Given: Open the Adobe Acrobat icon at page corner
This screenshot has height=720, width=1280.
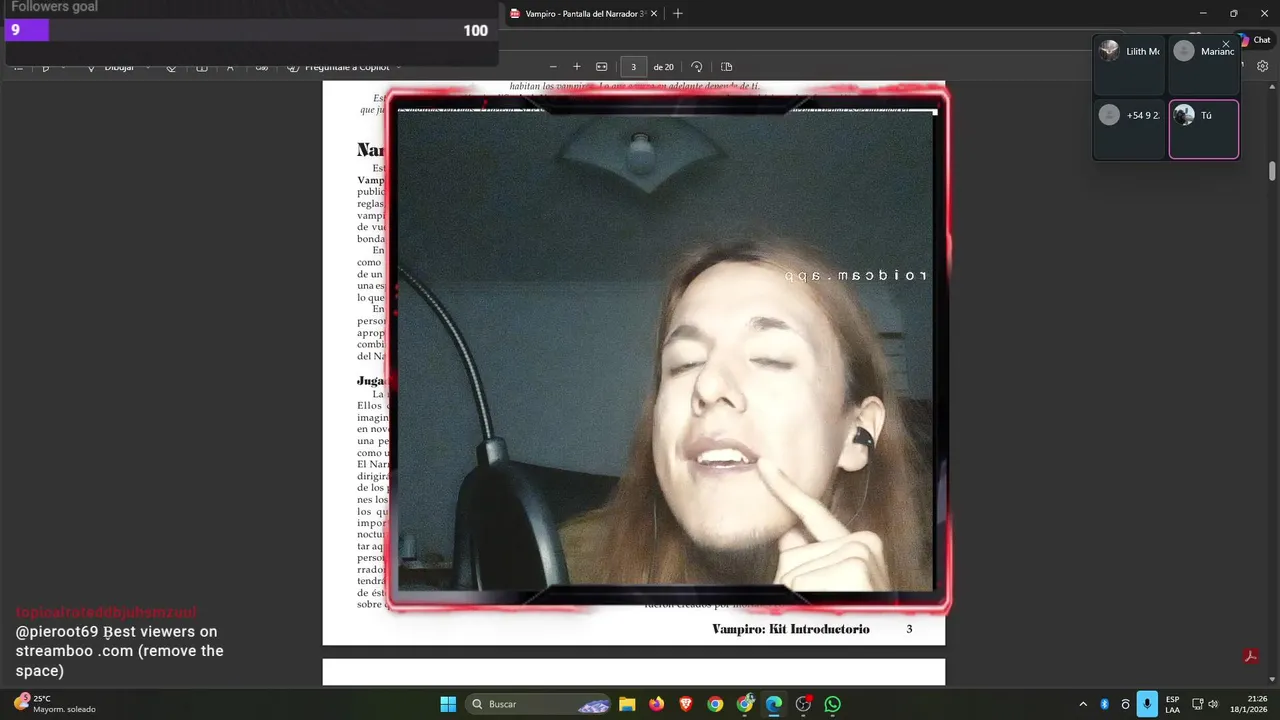Looking at the screenshot, I should [1250, 657].
